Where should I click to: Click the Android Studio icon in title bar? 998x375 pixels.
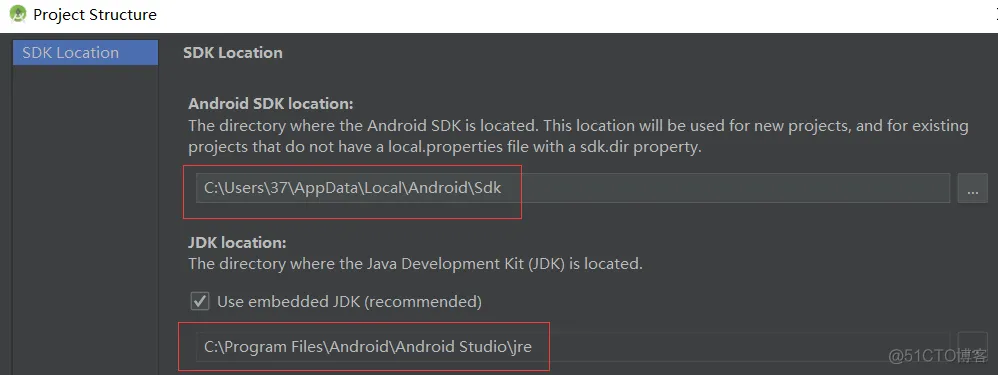coord(18,13)
